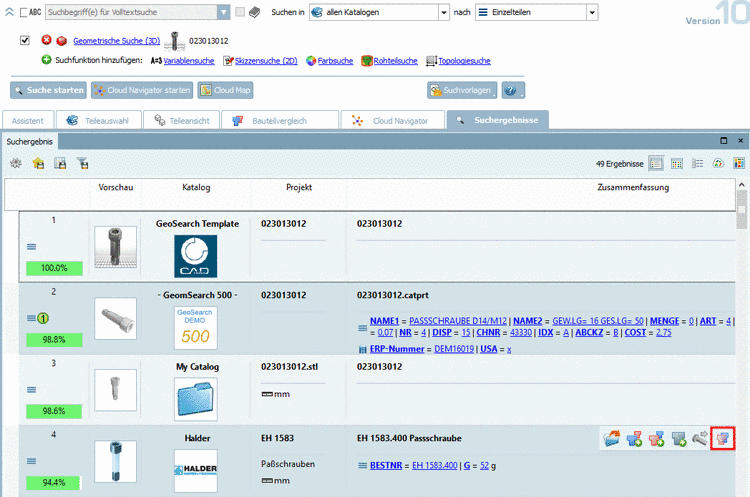Switch to the Bauteilvergleich tab
This screenshot has width=750, height=497.
280,121
